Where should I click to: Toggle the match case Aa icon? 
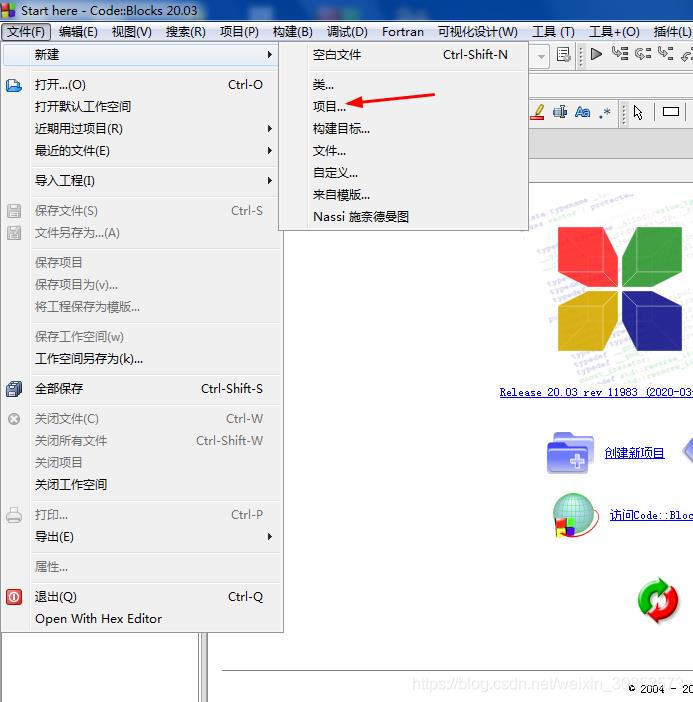coord(582,112)
